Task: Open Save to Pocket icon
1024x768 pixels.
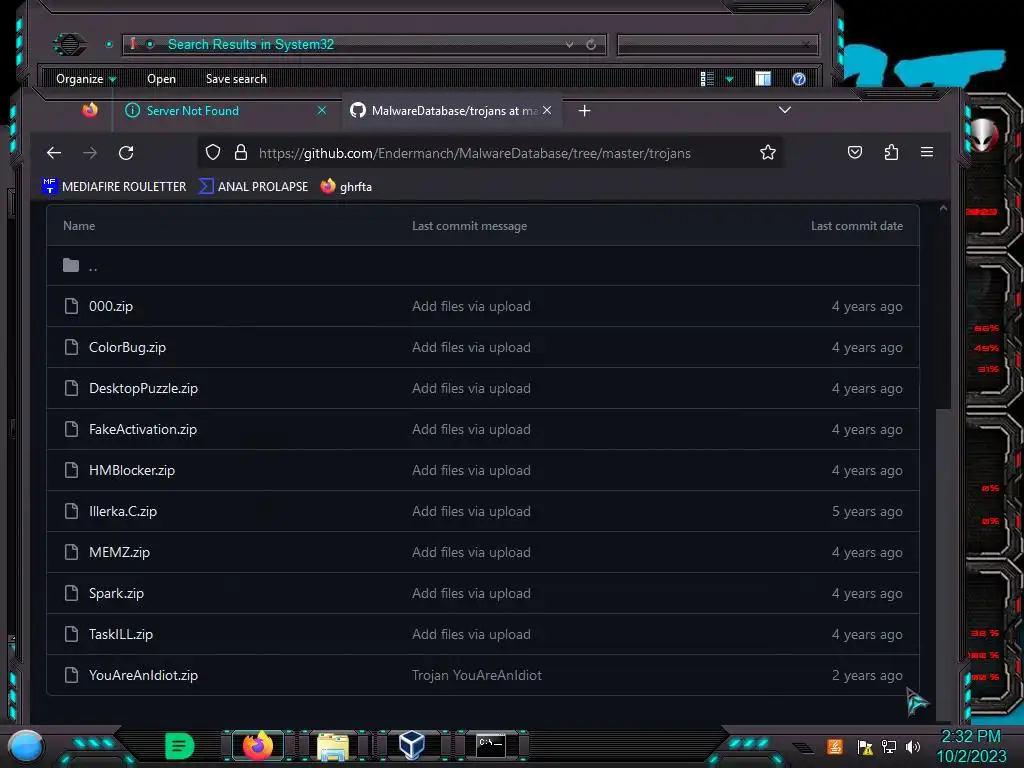Action: [855, 153]
